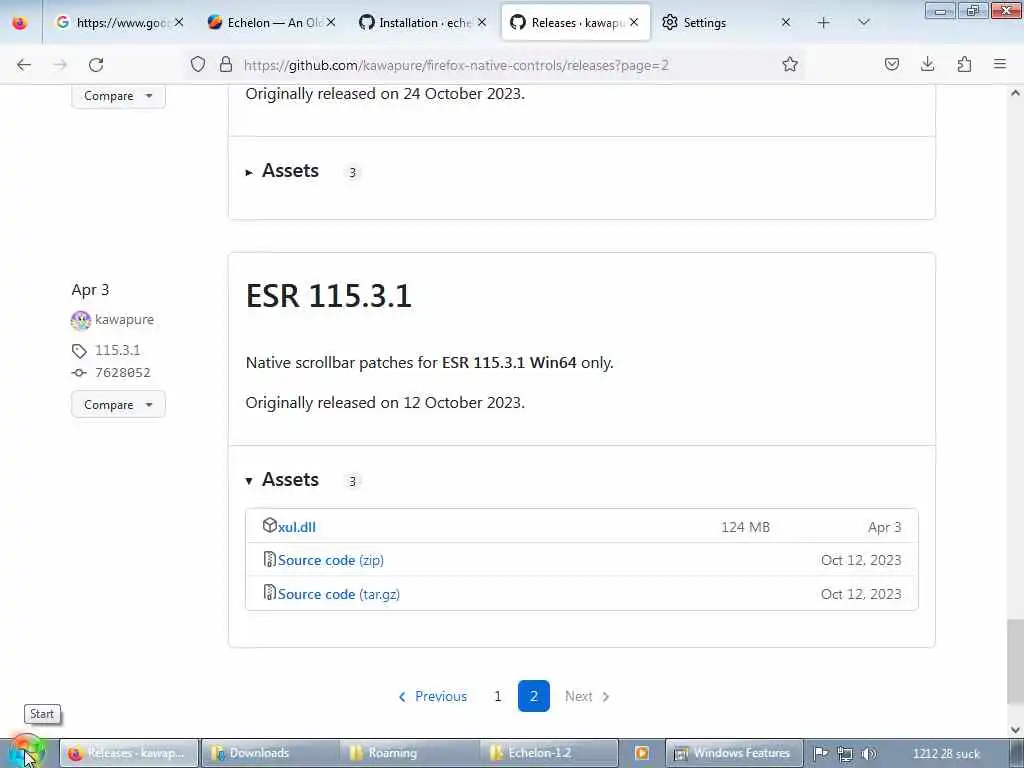
Task: Collapse ESR 115.3.1 Assets section
Action: coord(283,480)
